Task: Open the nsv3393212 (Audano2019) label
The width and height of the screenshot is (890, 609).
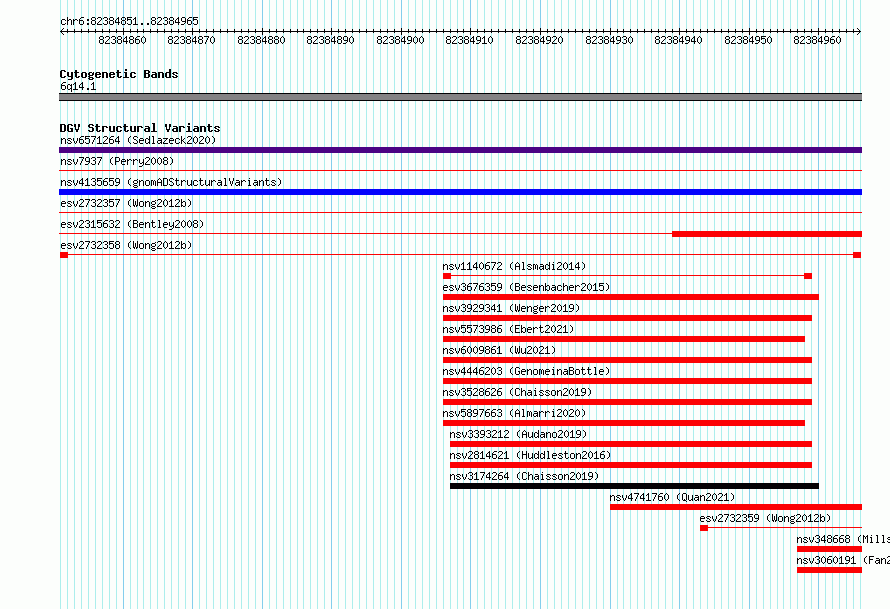Action: [x=518, y=434]
